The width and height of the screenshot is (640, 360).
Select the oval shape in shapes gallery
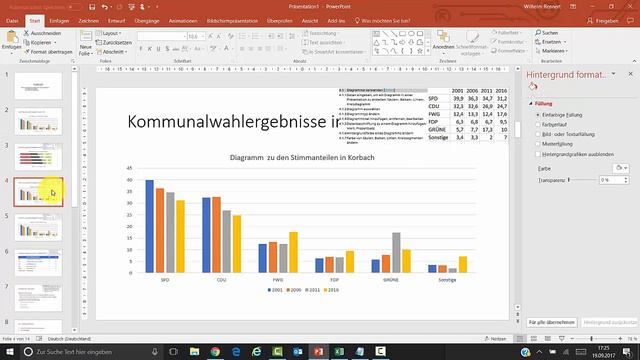tap(411, 33)
